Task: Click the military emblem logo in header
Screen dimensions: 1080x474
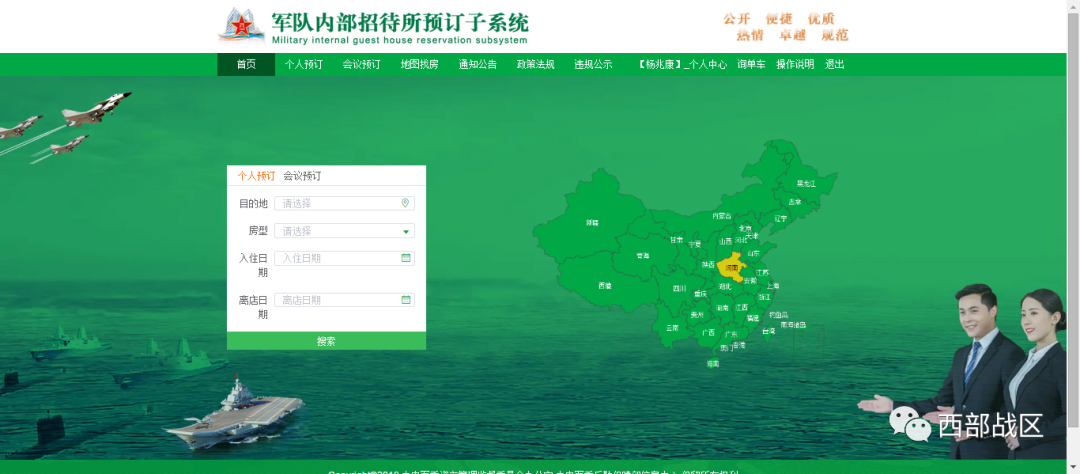Action: point(239,25)
